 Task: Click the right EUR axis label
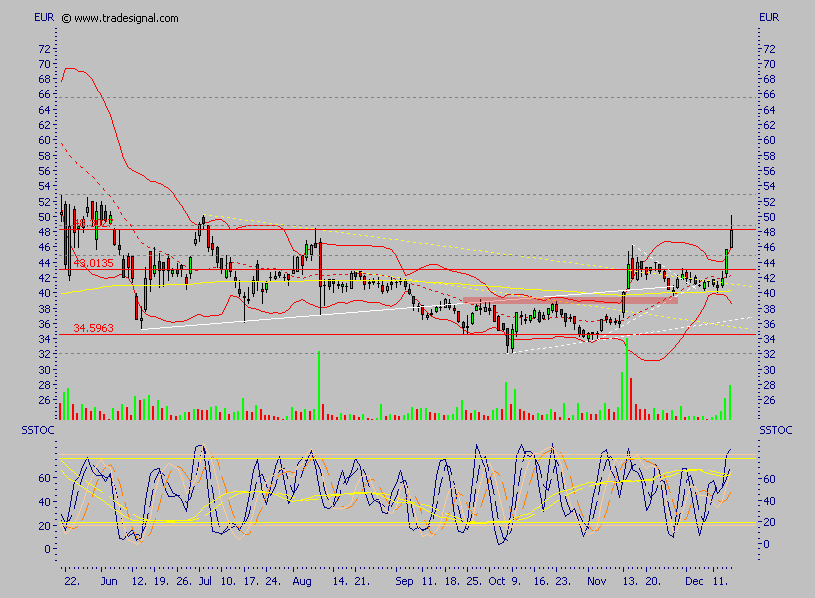click(x=770, y=16)
